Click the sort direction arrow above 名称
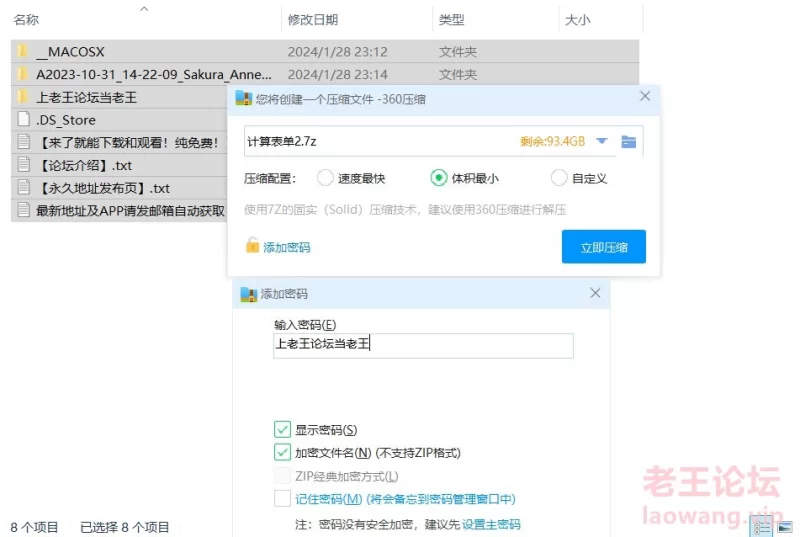The width and height of the screenshot is (800, 537). [144, 8]
